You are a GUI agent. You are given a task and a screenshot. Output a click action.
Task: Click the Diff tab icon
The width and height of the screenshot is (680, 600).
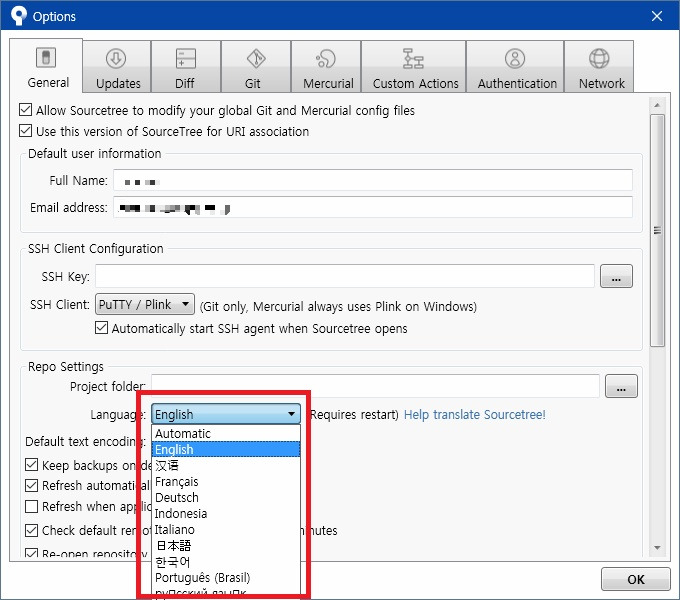[186, 59]
